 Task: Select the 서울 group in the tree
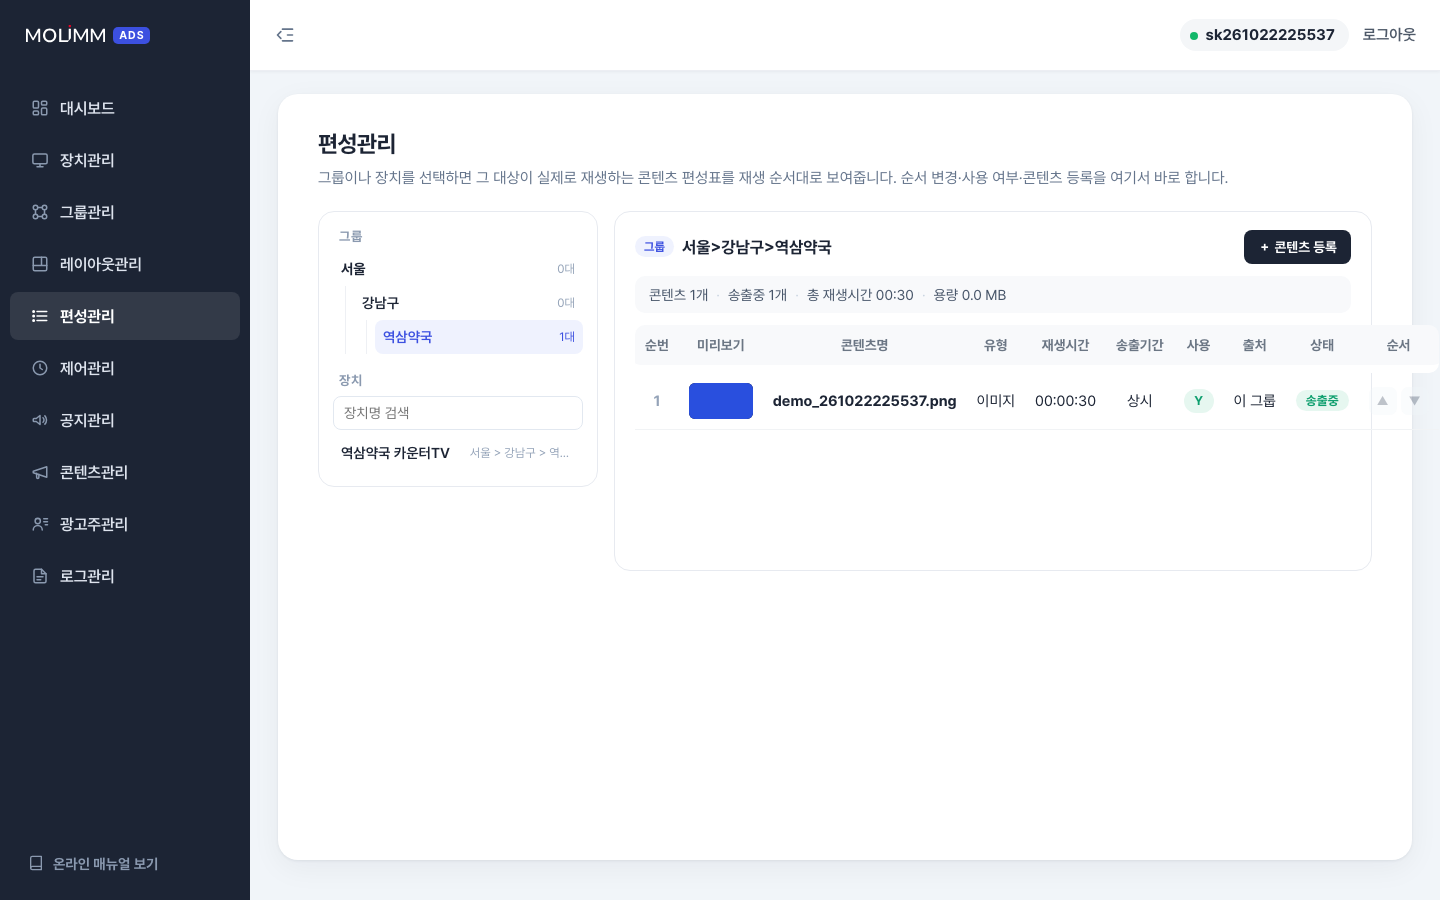tap(458, 269)
